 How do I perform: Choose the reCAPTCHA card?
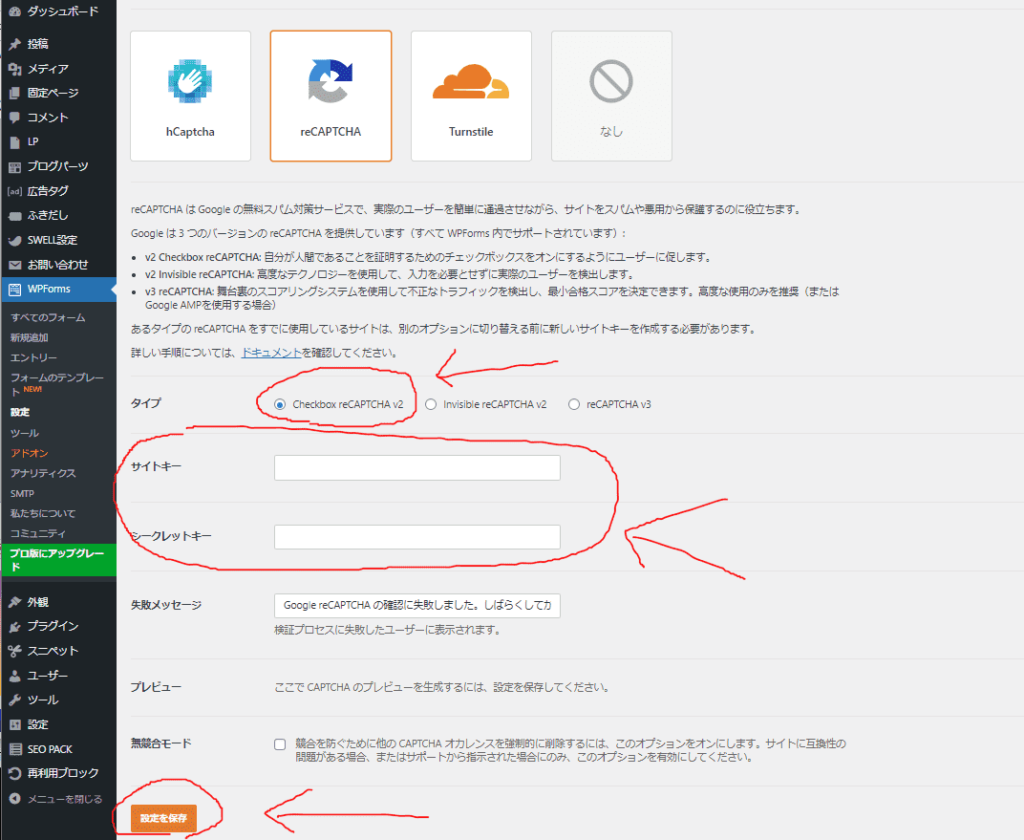[x=330, y=96]
